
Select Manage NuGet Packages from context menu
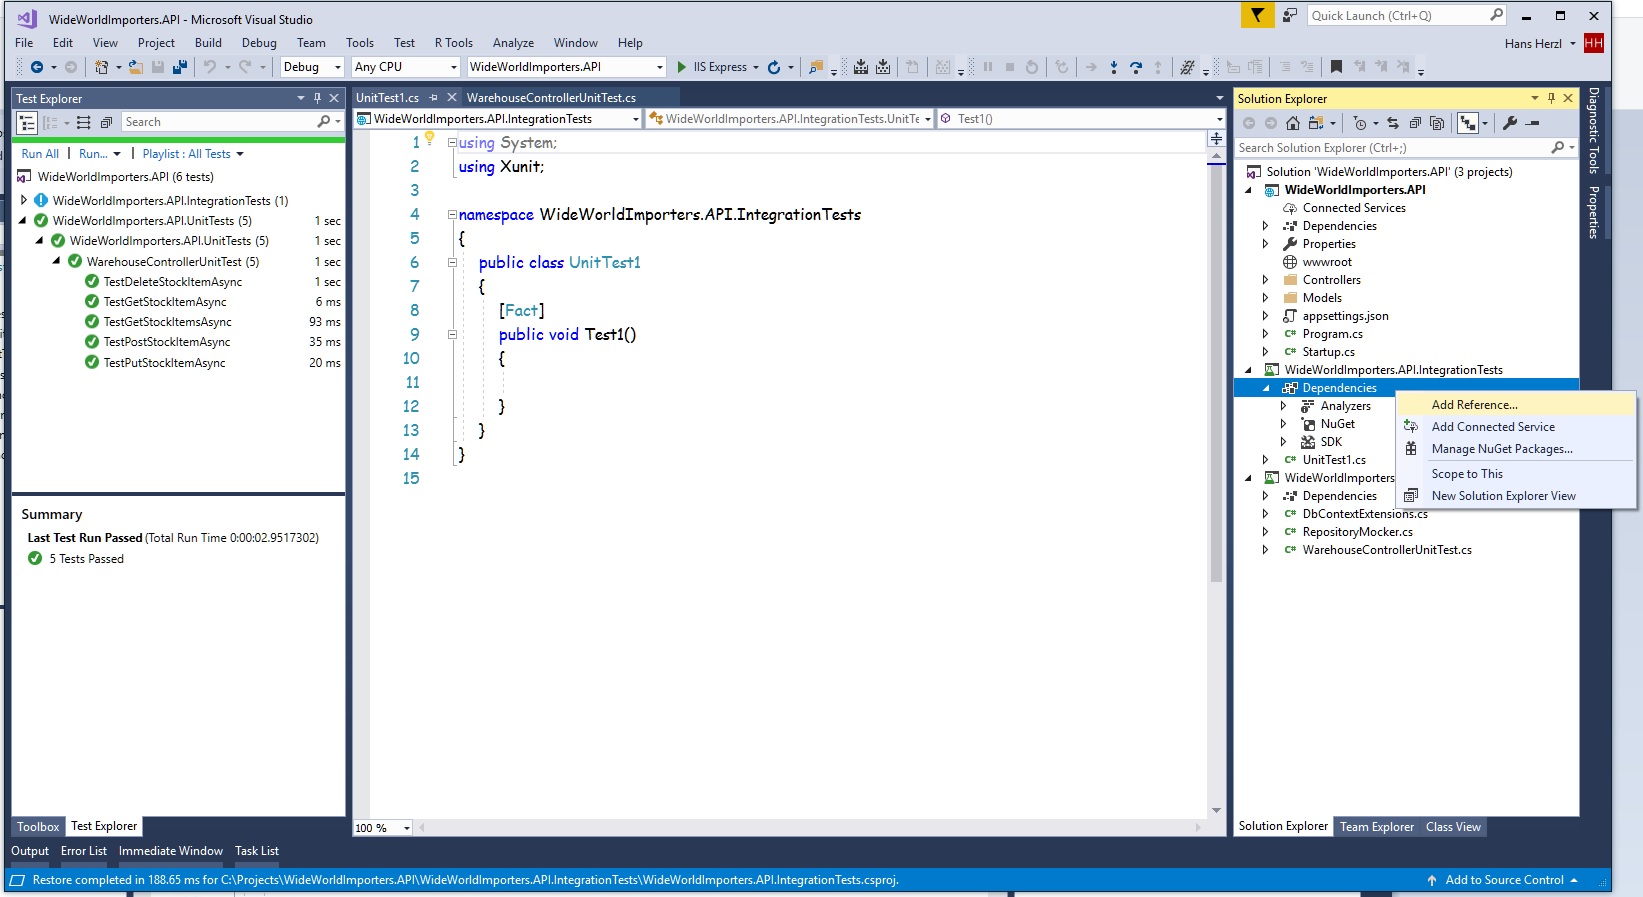[1501, 449]
